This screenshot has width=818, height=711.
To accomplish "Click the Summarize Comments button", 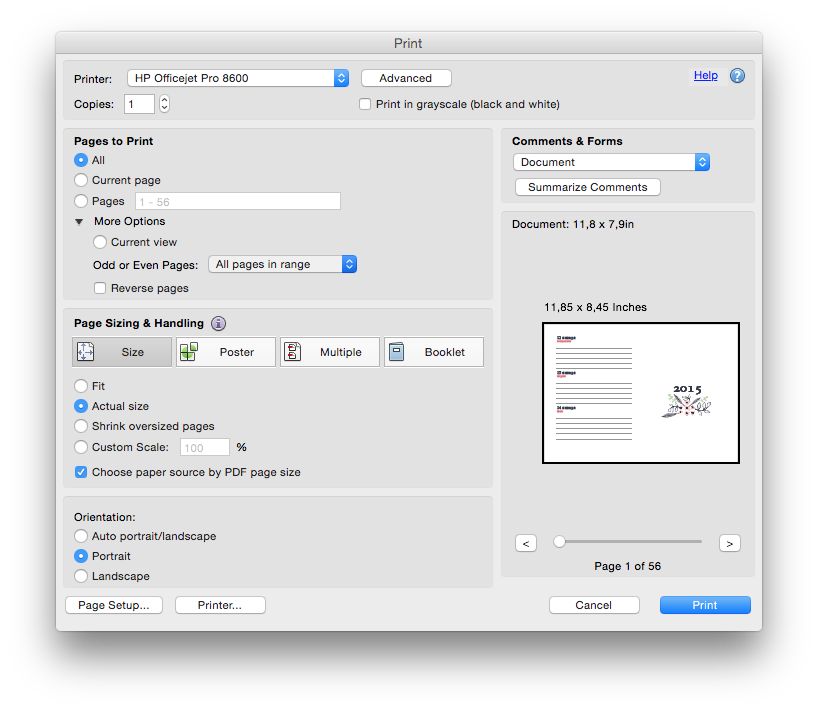I will pos(588,187).
